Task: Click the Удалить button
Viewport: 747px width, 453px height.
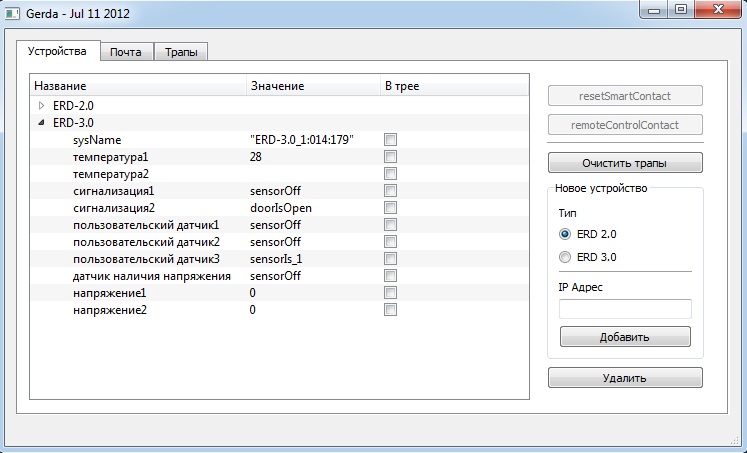Action: tap(625, 378)
